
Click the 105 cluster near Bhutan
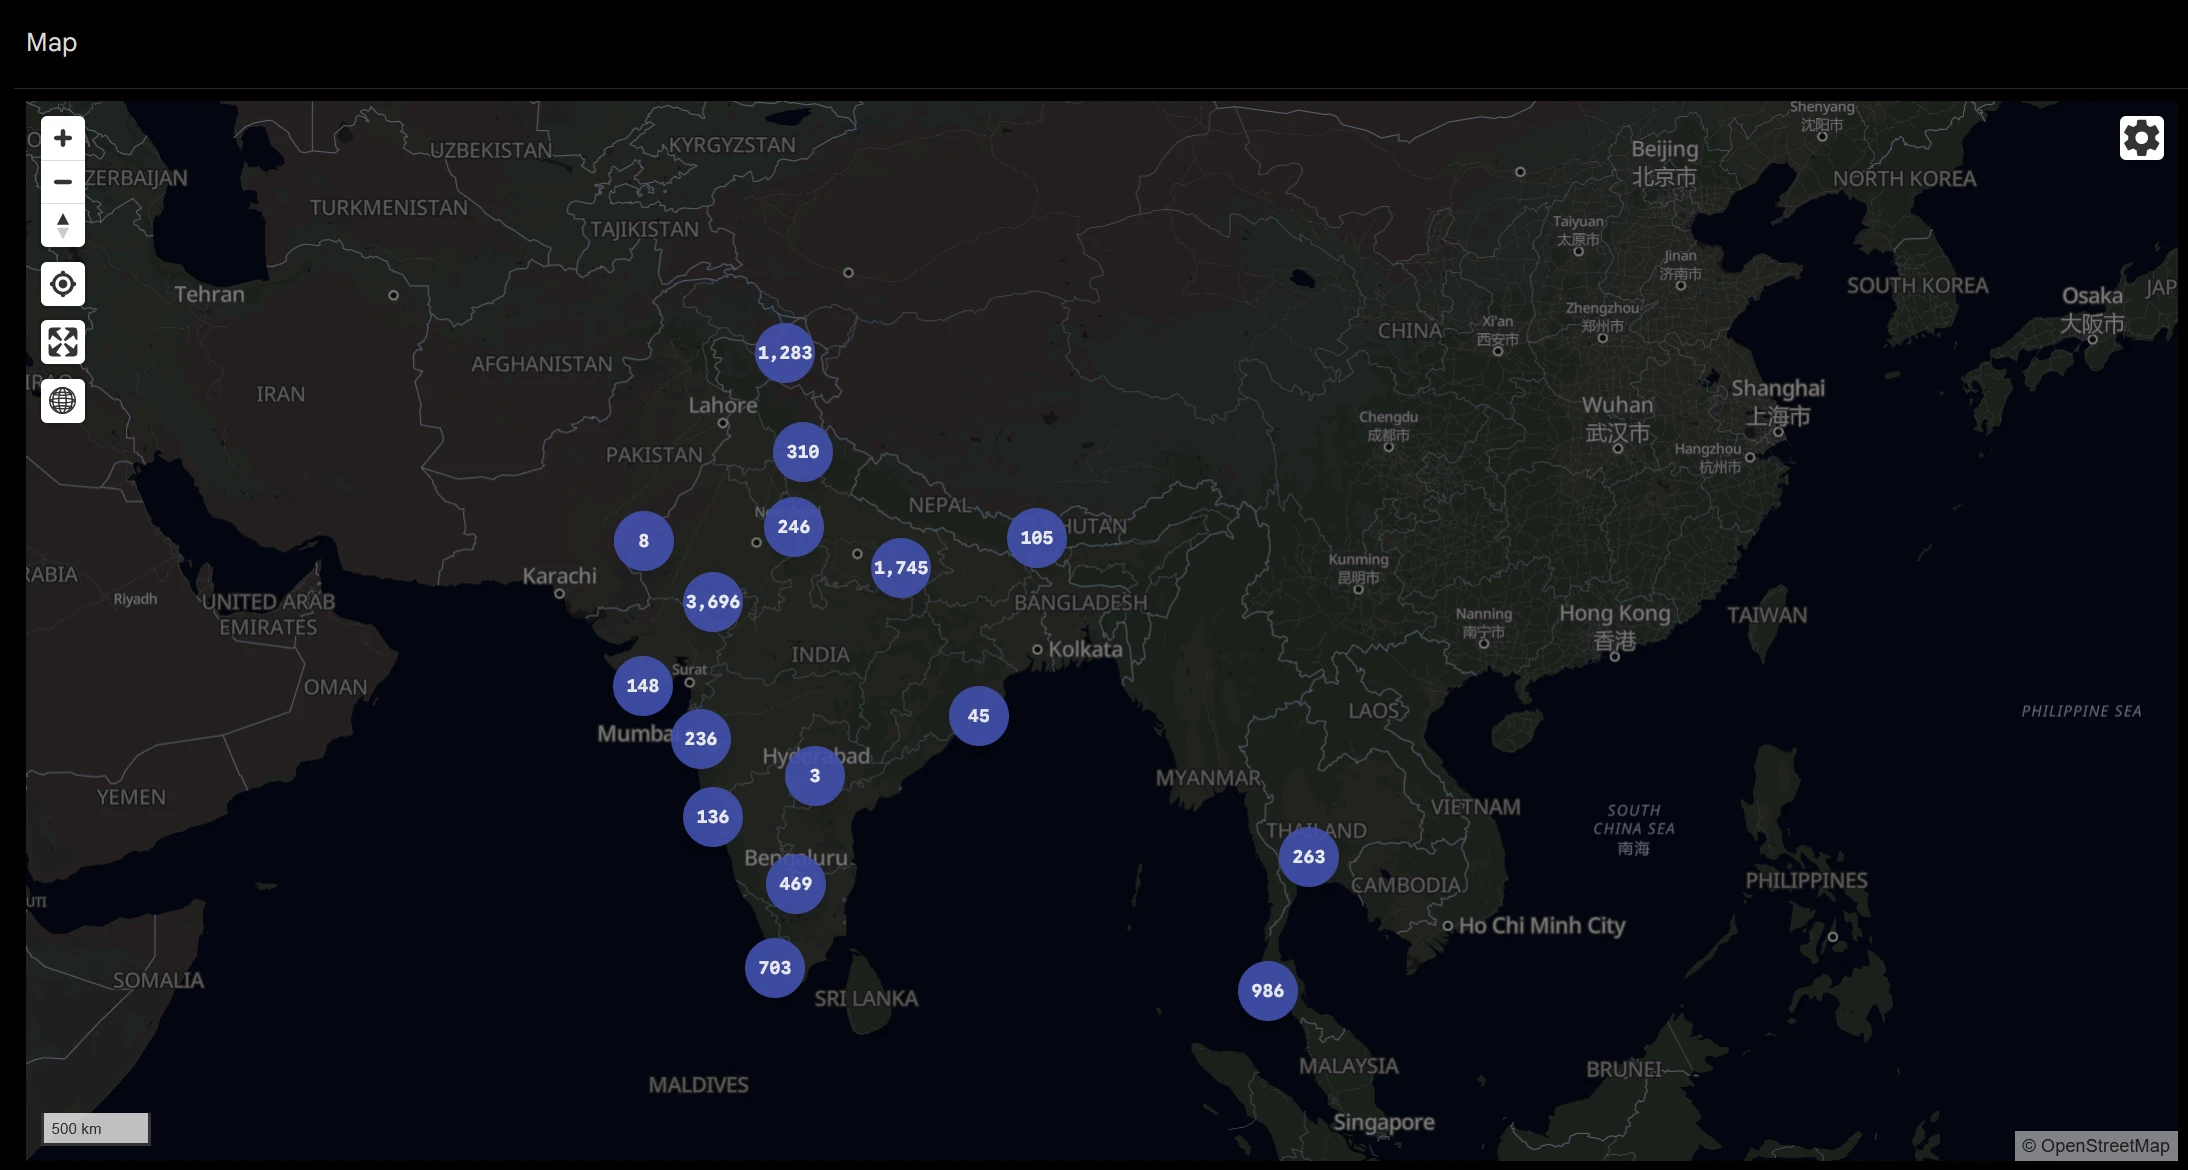(x=1037, y=538)
